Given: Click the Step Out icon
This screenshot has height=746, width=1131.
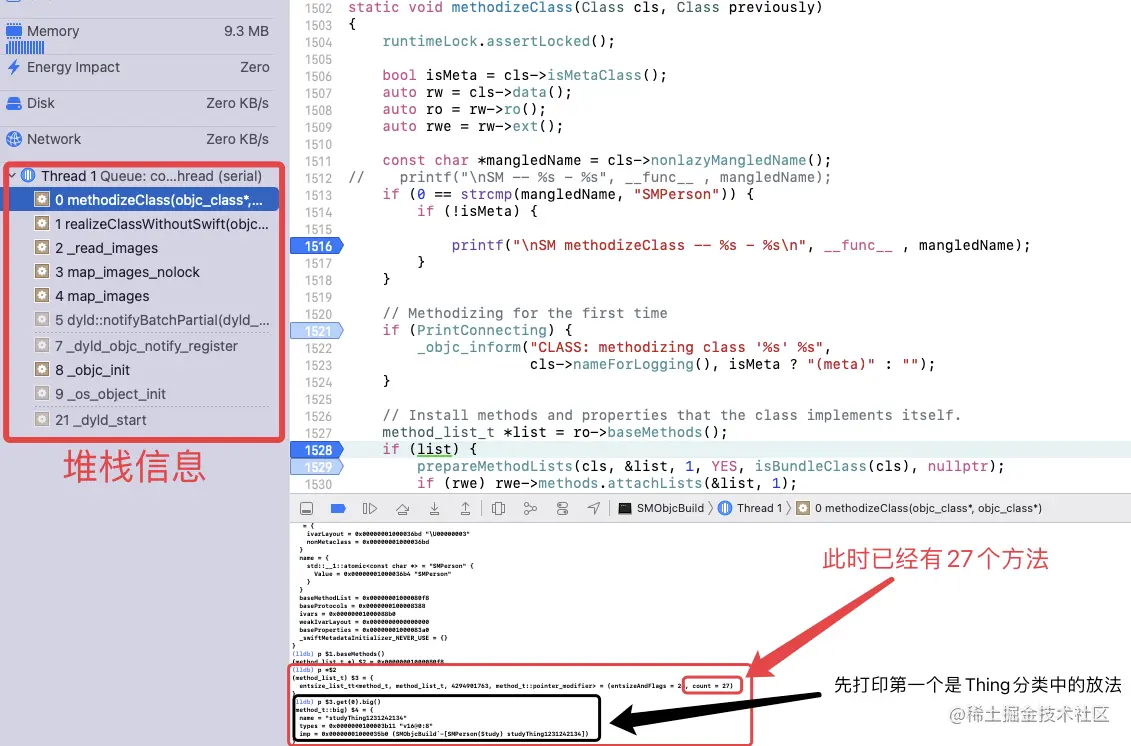Looking at the screenshot, I should pyautogui.click(x=465, y=509).
